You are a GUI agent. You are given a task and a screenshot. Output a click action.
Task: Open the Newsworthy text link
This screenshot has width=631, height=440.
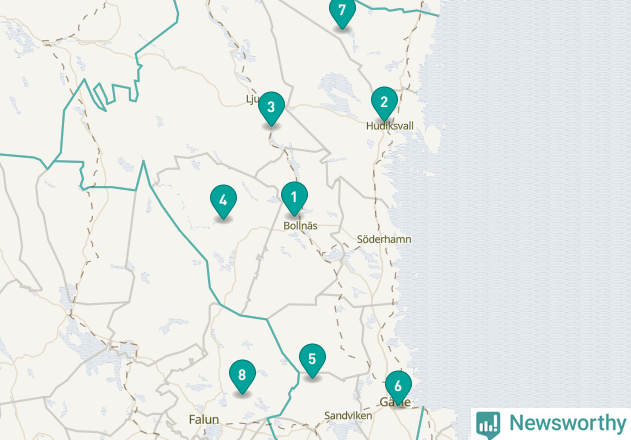coord(567,423)
